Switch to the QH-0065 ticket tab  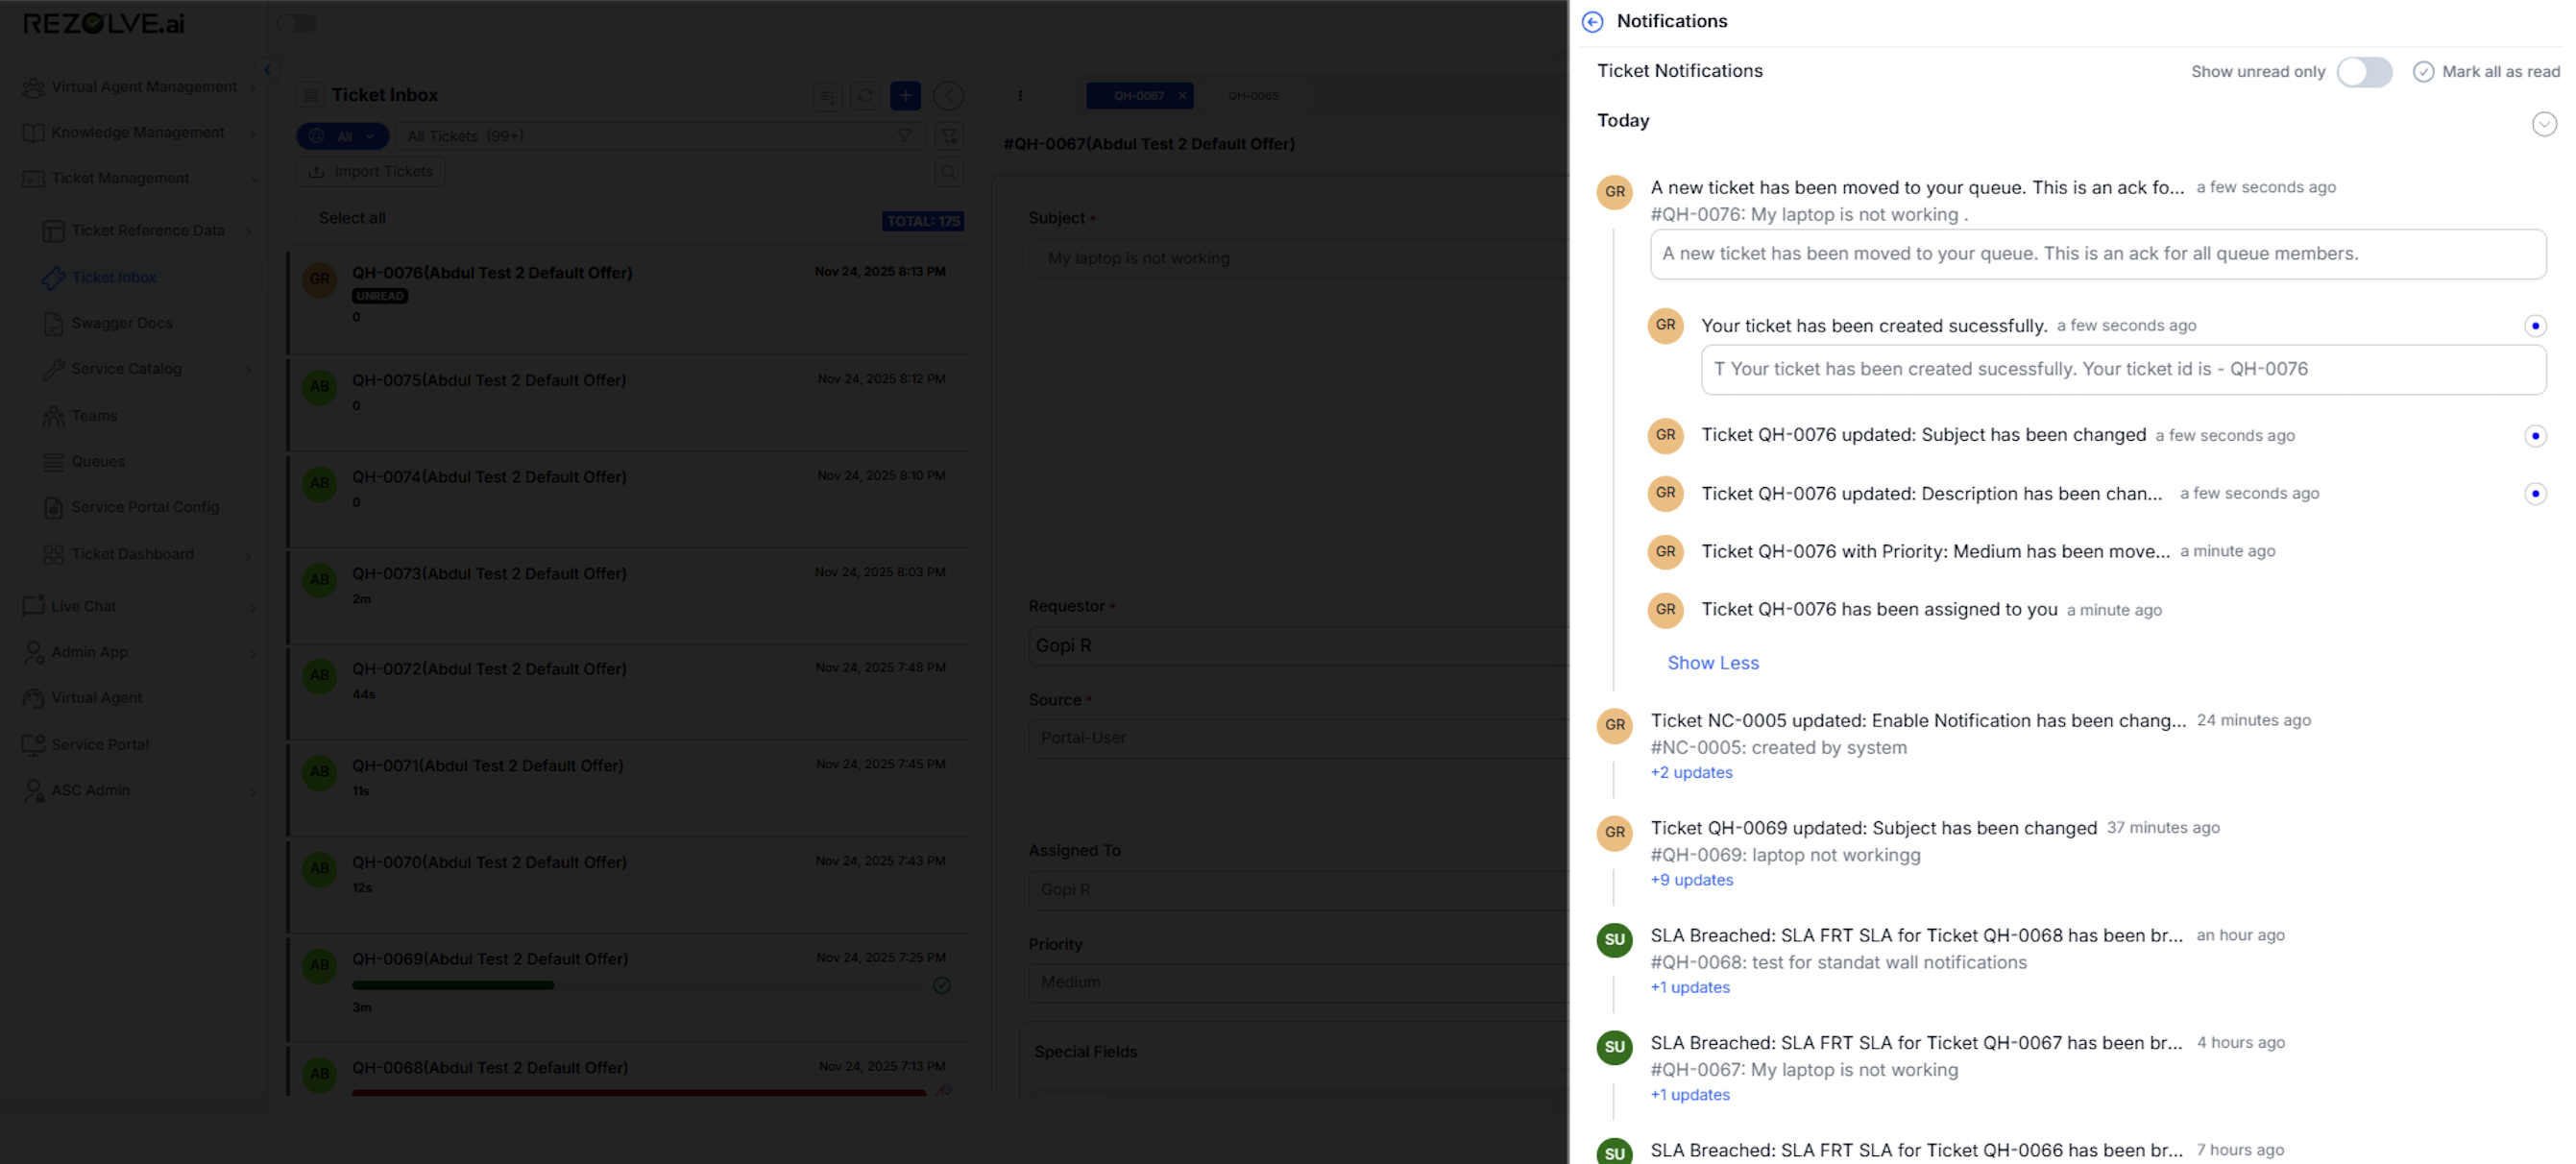point(1255,95)
